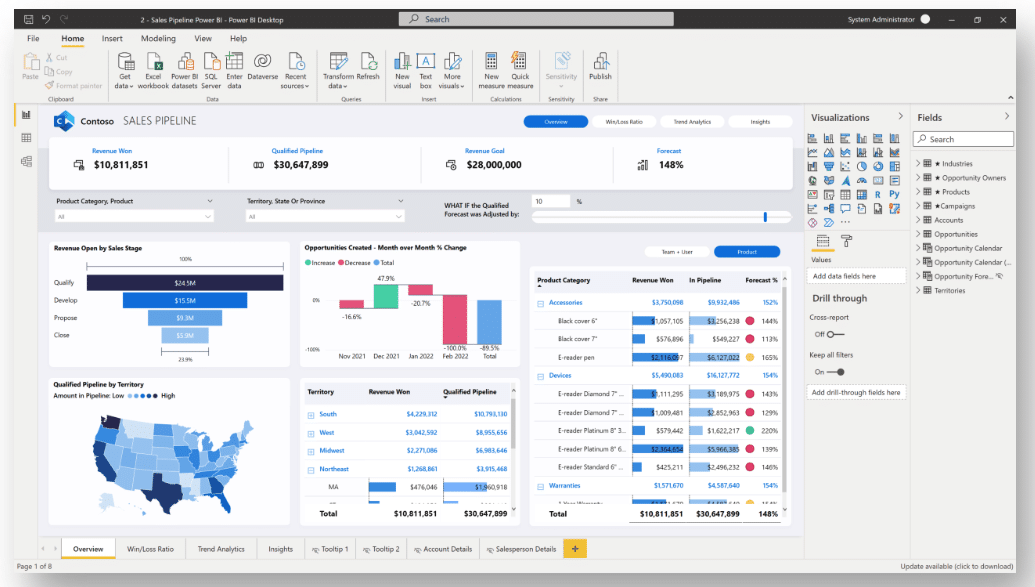Click the Overview navigation button

click(556, 121)
